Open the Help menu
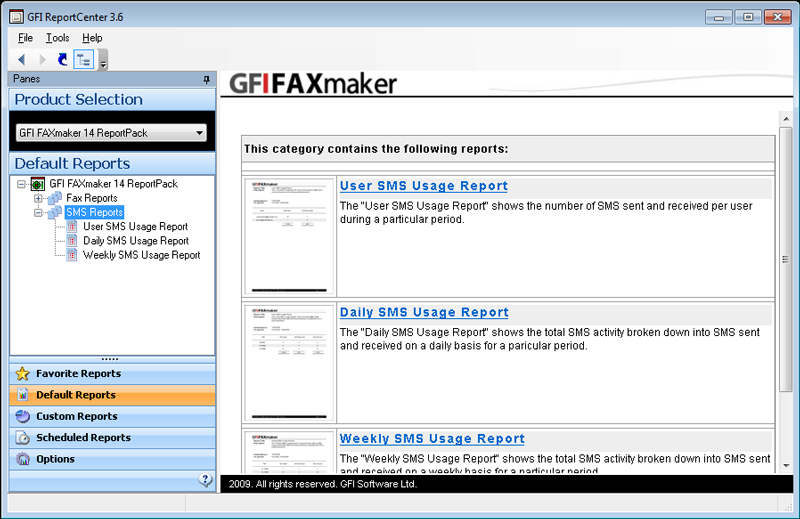This screenshot has width=800, height=519. tap(92, 38)
